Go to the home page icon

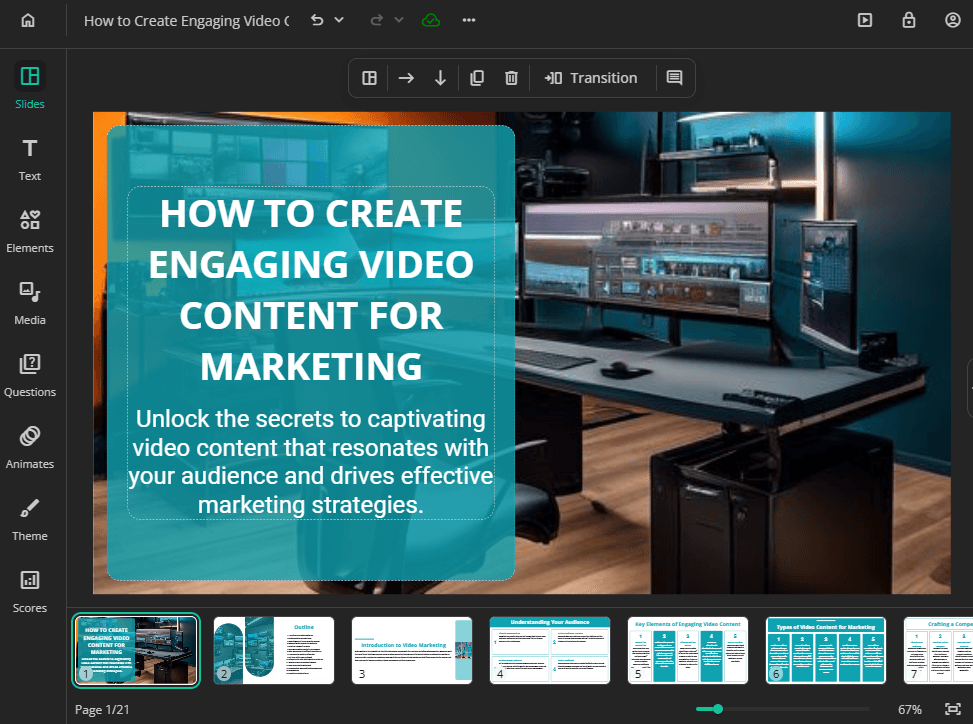click(x=28, y=20)
